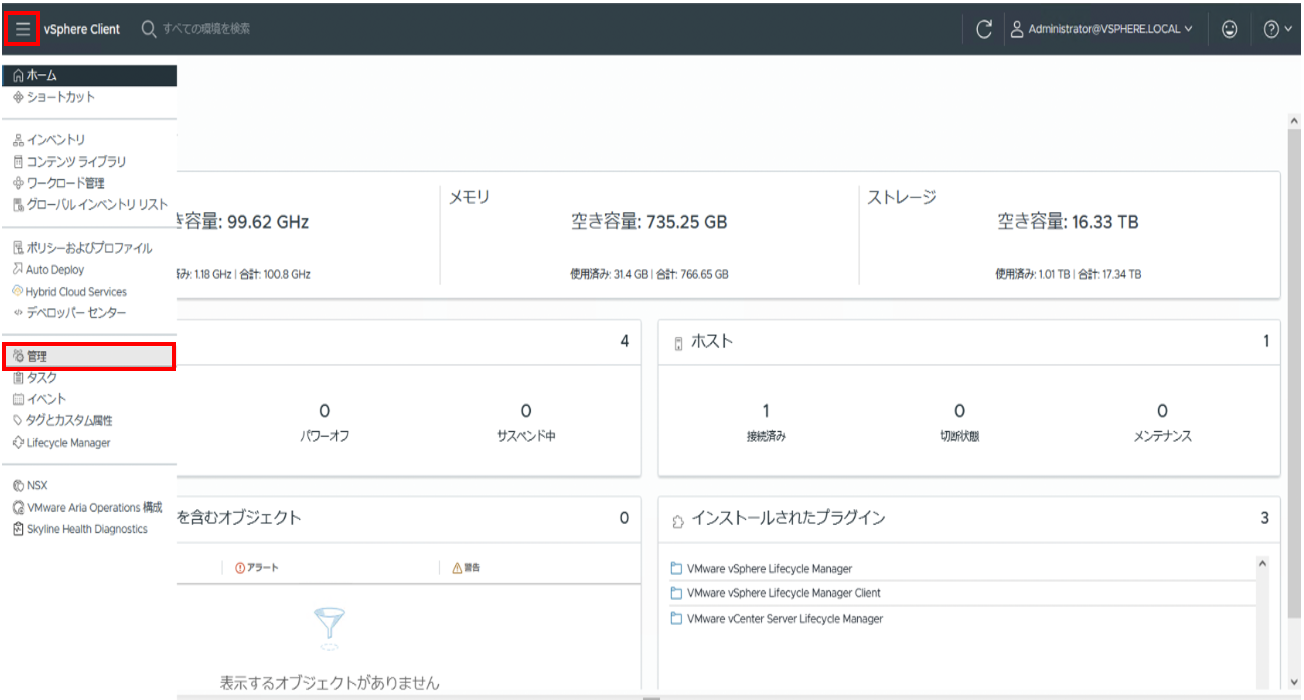The height and width of the screenshot is (700, 1304).
Task: Click the 警告 column header
Action: point(467,568)
